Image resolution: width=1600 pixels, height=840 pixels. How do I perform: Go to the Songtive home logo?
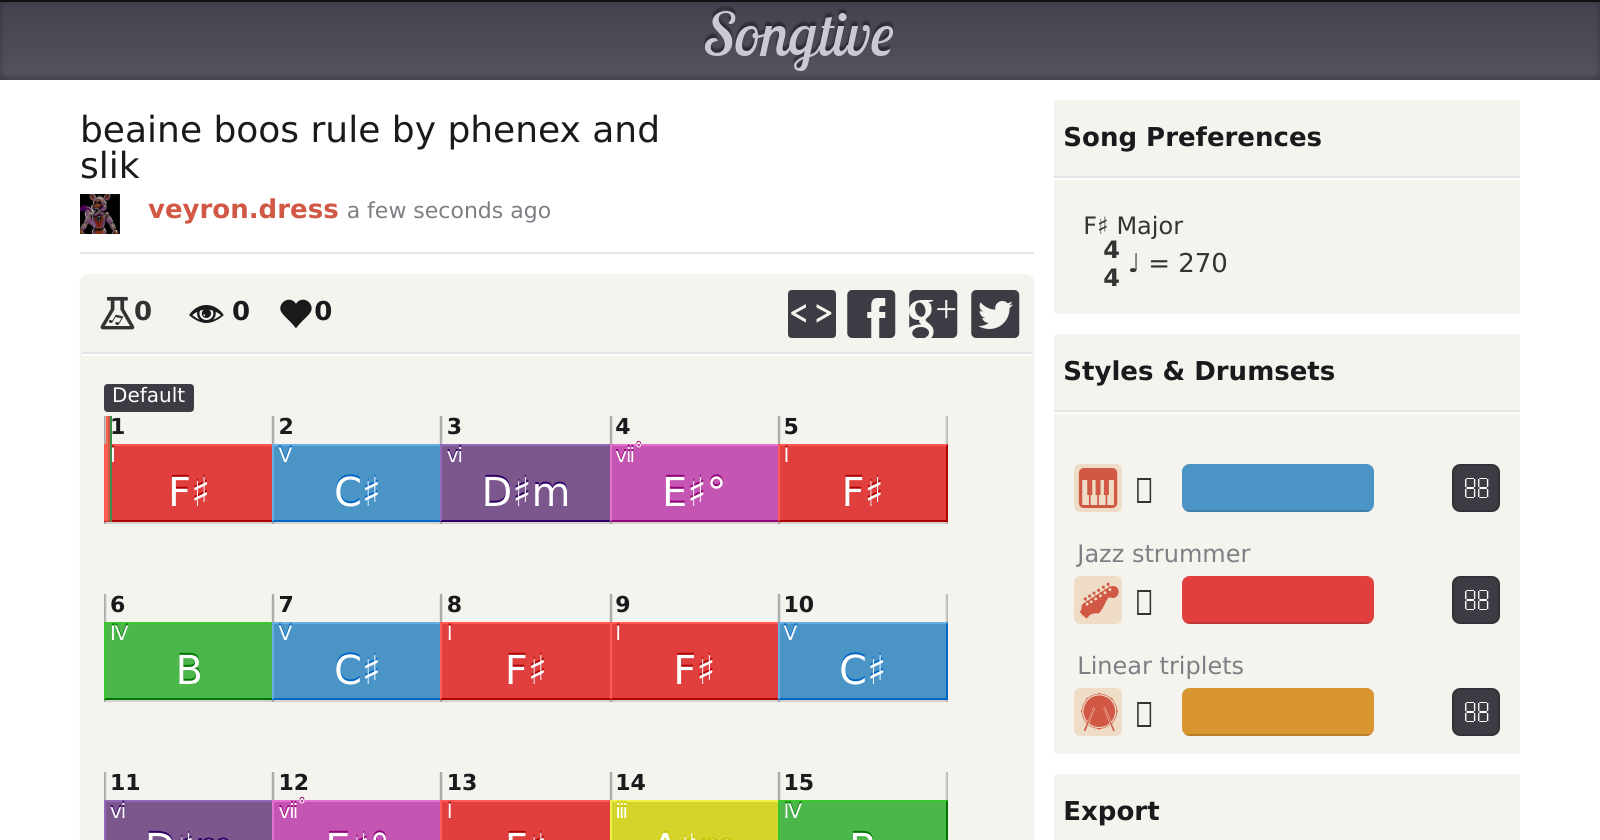pos(799,38)
